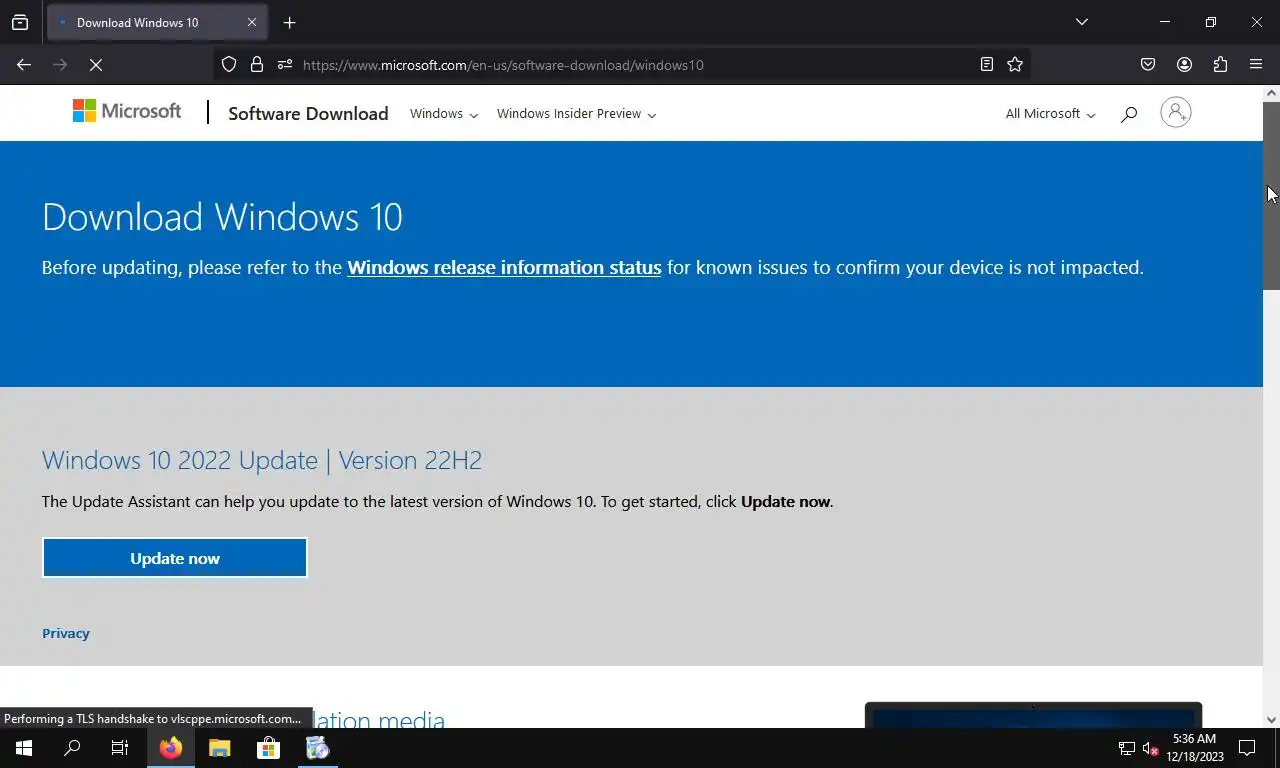Viewport: 1280px width, 768px height.
Task: Expand the Windows navigation dropdown
Action: click(444, 114)
